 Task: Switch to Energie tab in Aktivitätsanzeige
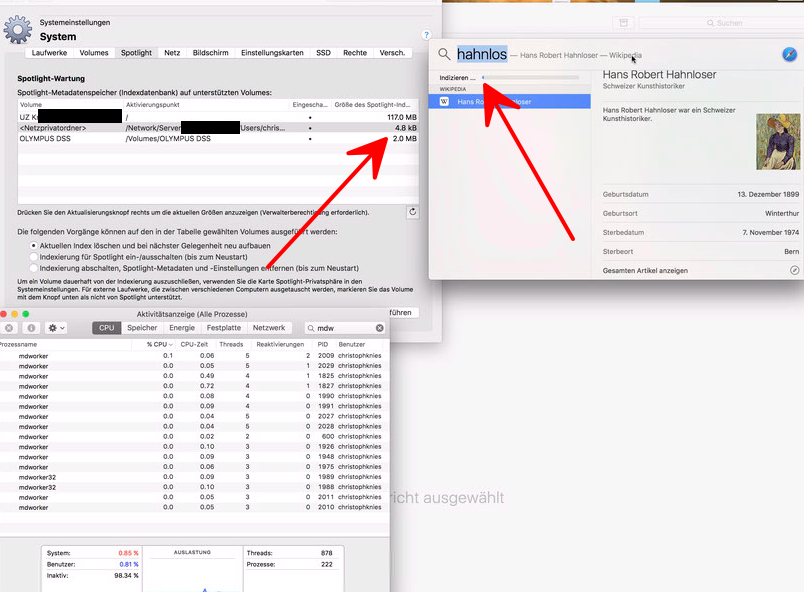point(182,328)
